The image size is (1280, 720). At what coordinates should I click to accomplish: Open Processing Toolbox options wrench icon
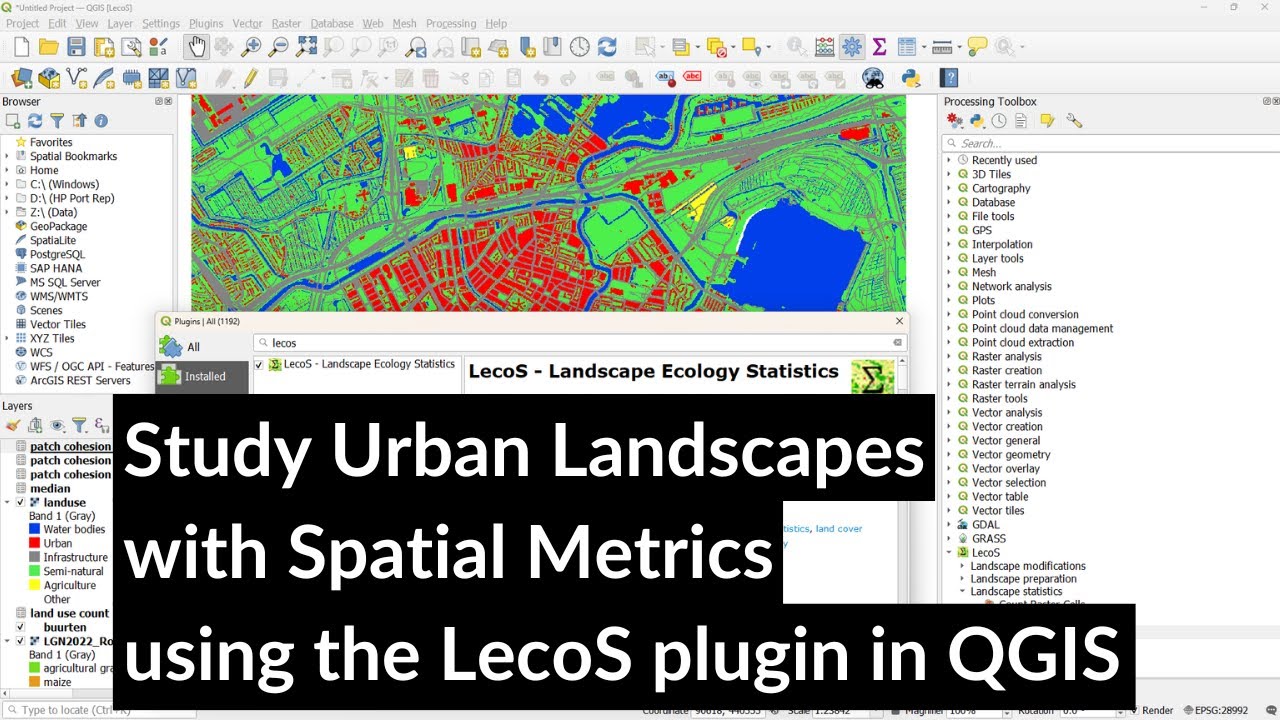(x=1075, y=121)
